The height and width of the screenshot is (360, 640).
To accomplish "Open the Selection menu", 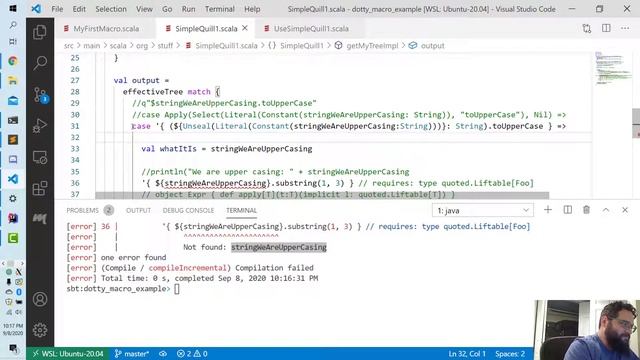I will coord(111,9).
